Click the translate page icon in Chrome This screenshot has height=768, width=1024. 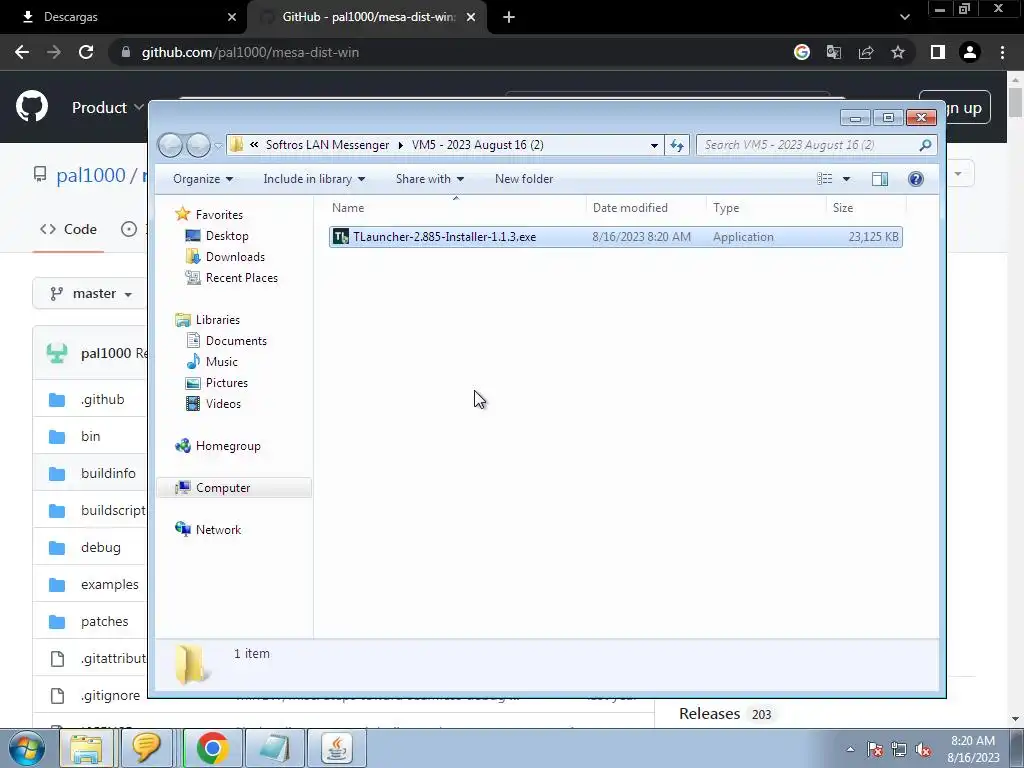(834, 52)
